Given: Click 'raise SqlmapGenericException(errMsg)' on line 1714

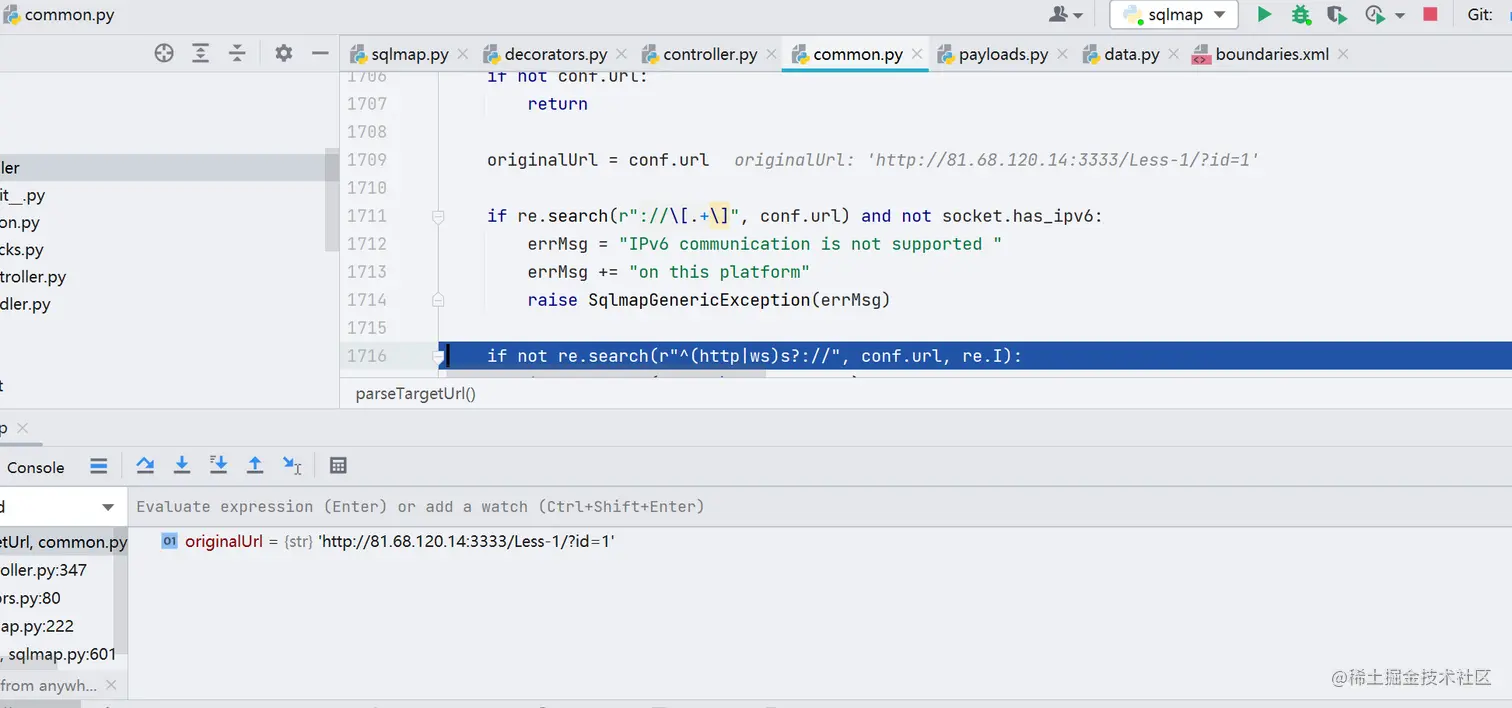Looking at the screenshot, I should (709, 300).
